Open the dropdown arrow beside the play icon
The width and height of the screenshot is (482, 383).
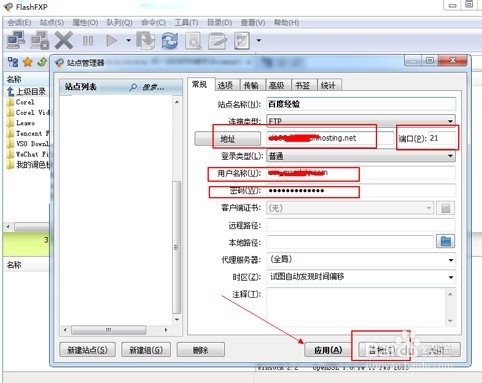tap(128, 41)
